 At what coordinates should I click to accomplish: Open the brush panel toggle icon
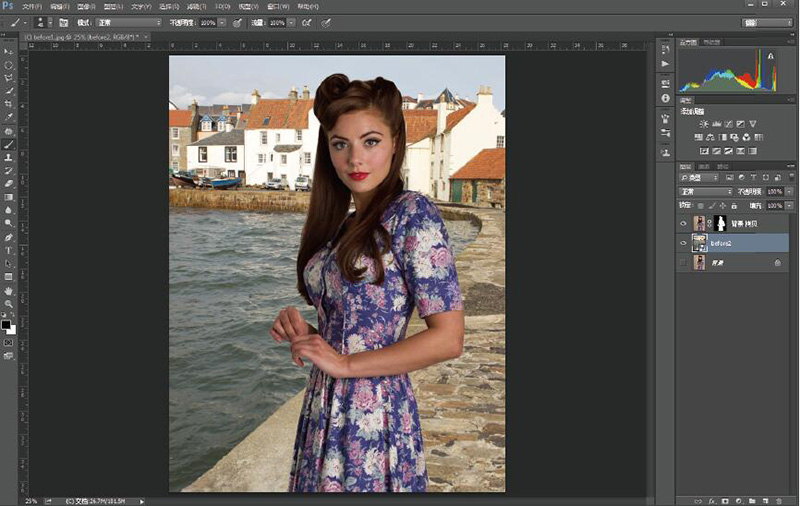(x=64, y=21)
